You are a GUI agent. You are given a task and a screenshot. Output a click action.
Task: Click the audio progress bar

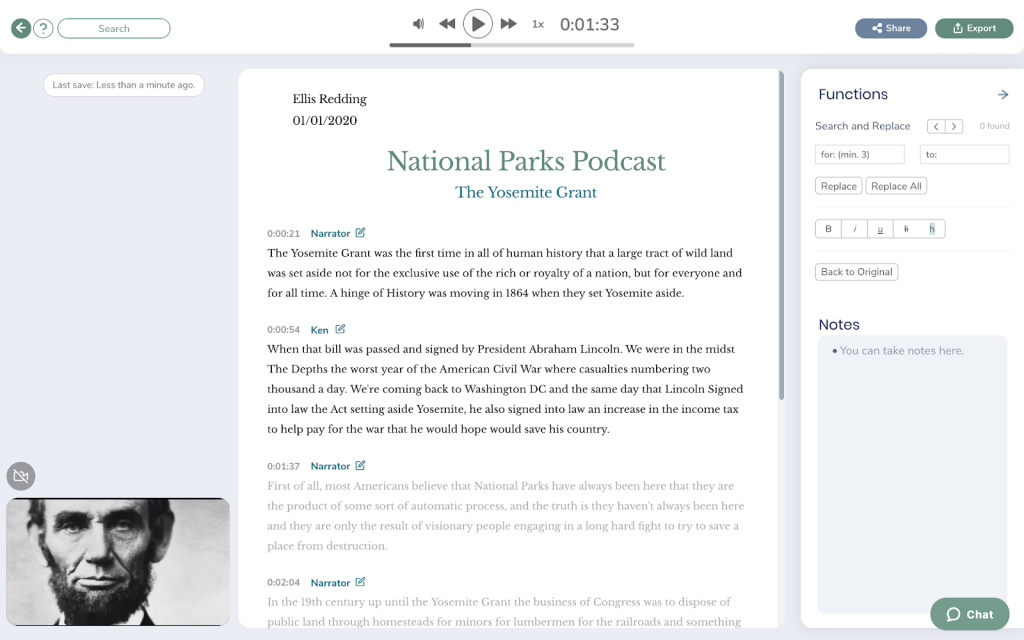coord(511,45)
